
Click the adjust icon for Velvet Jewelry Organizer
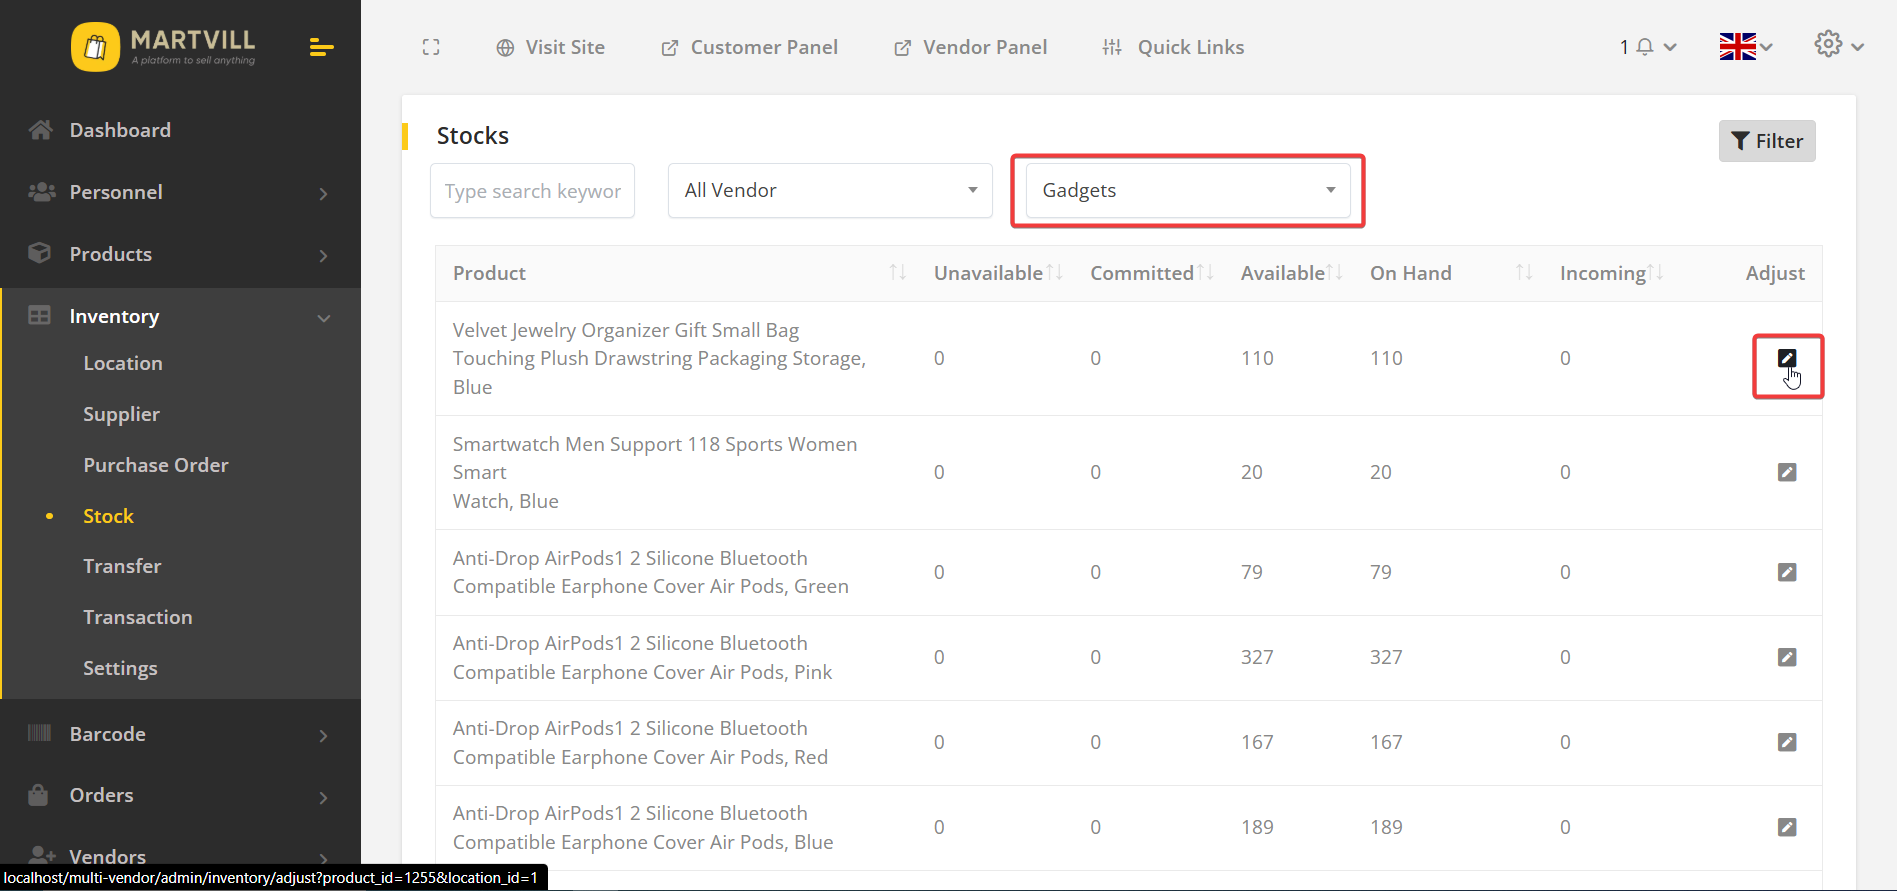tap(1786, 358)
